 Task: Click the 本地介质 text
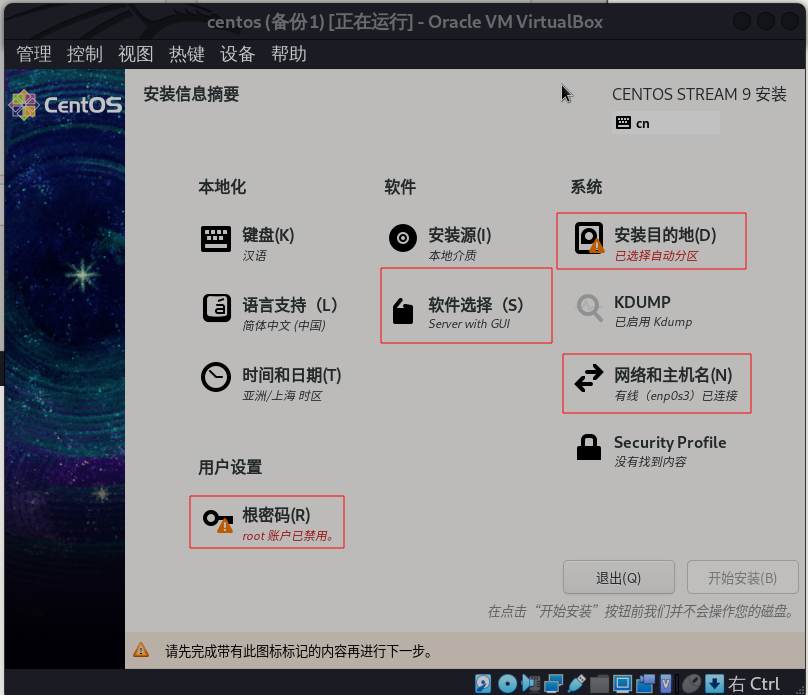(x=452, y=256)
